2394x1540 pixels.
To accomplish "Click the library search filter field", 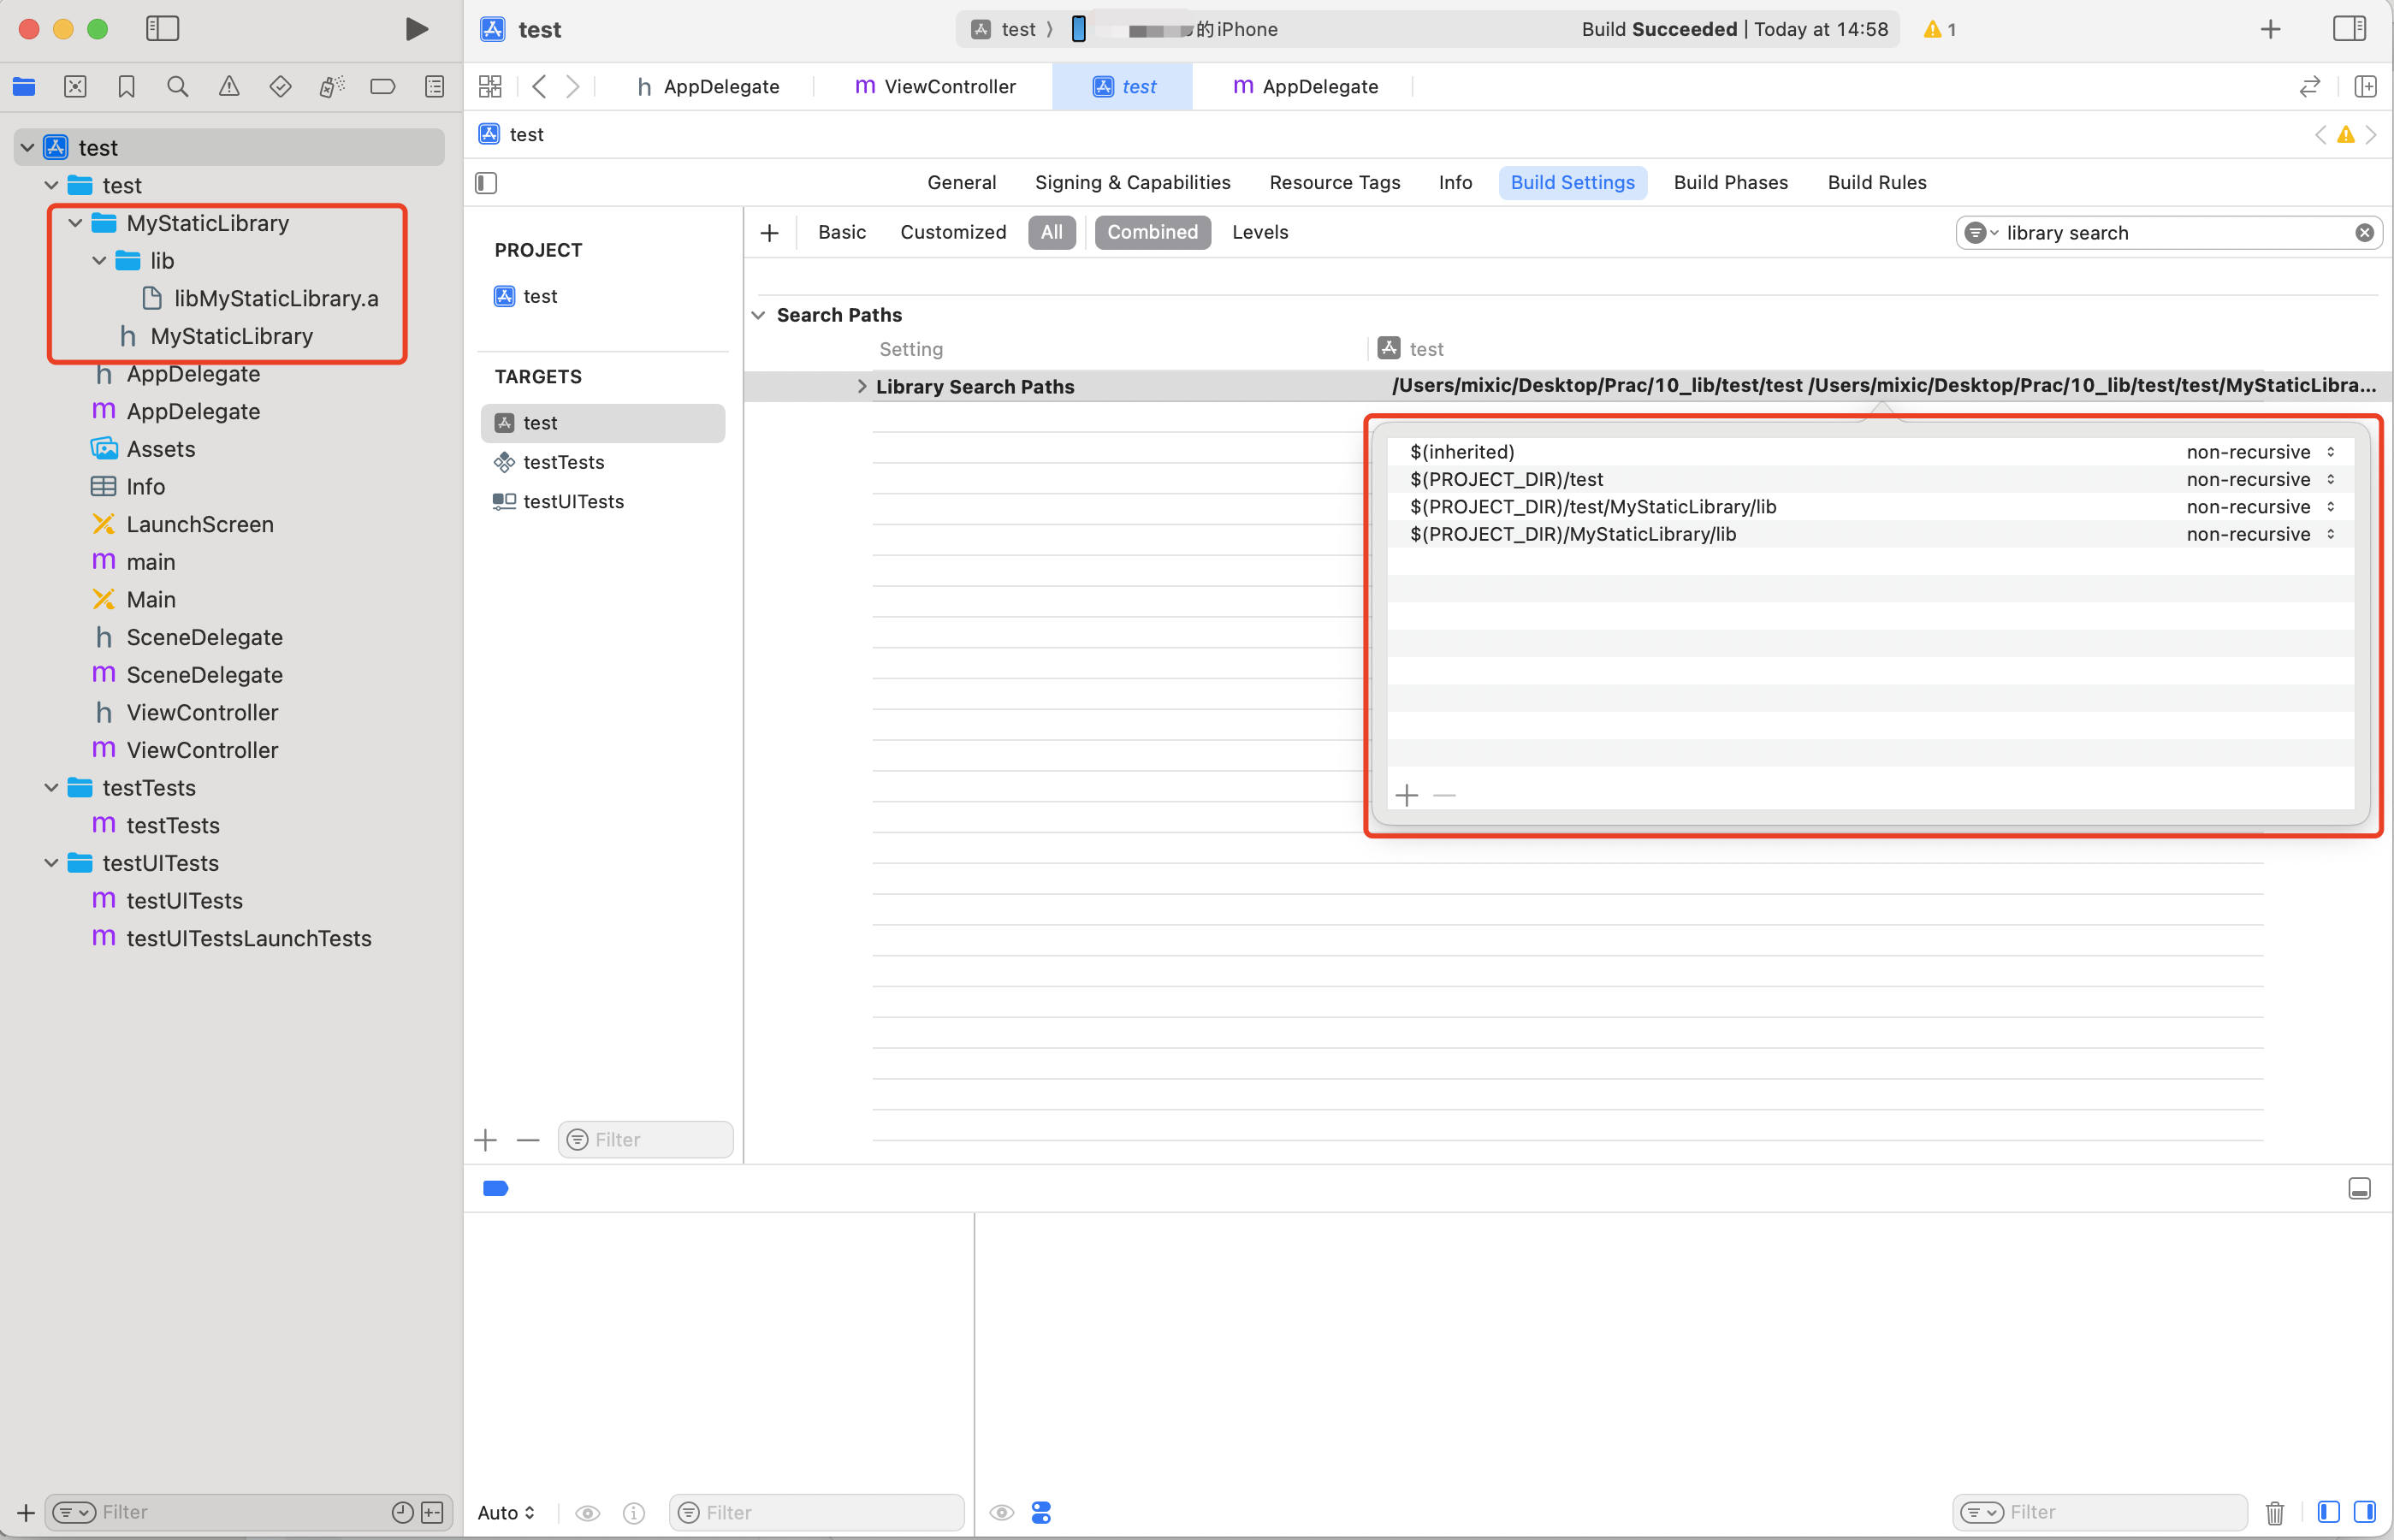I will coord(2175,233).
